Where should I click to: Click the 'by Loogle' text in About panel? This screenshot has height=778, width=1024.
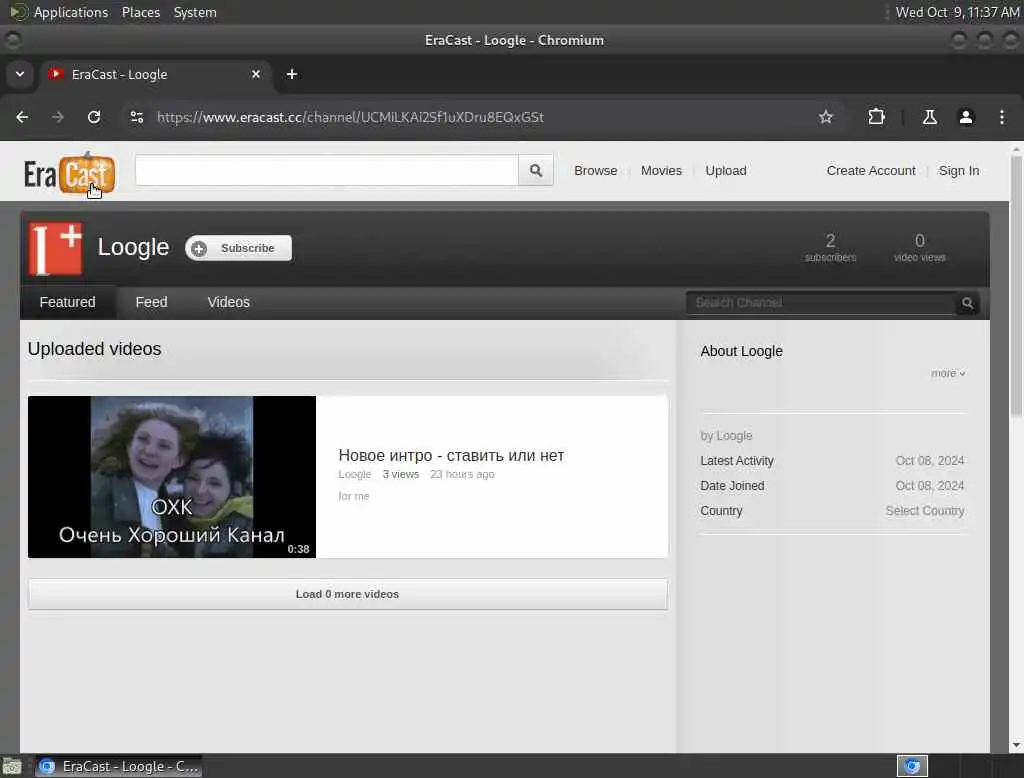[726, 436]
